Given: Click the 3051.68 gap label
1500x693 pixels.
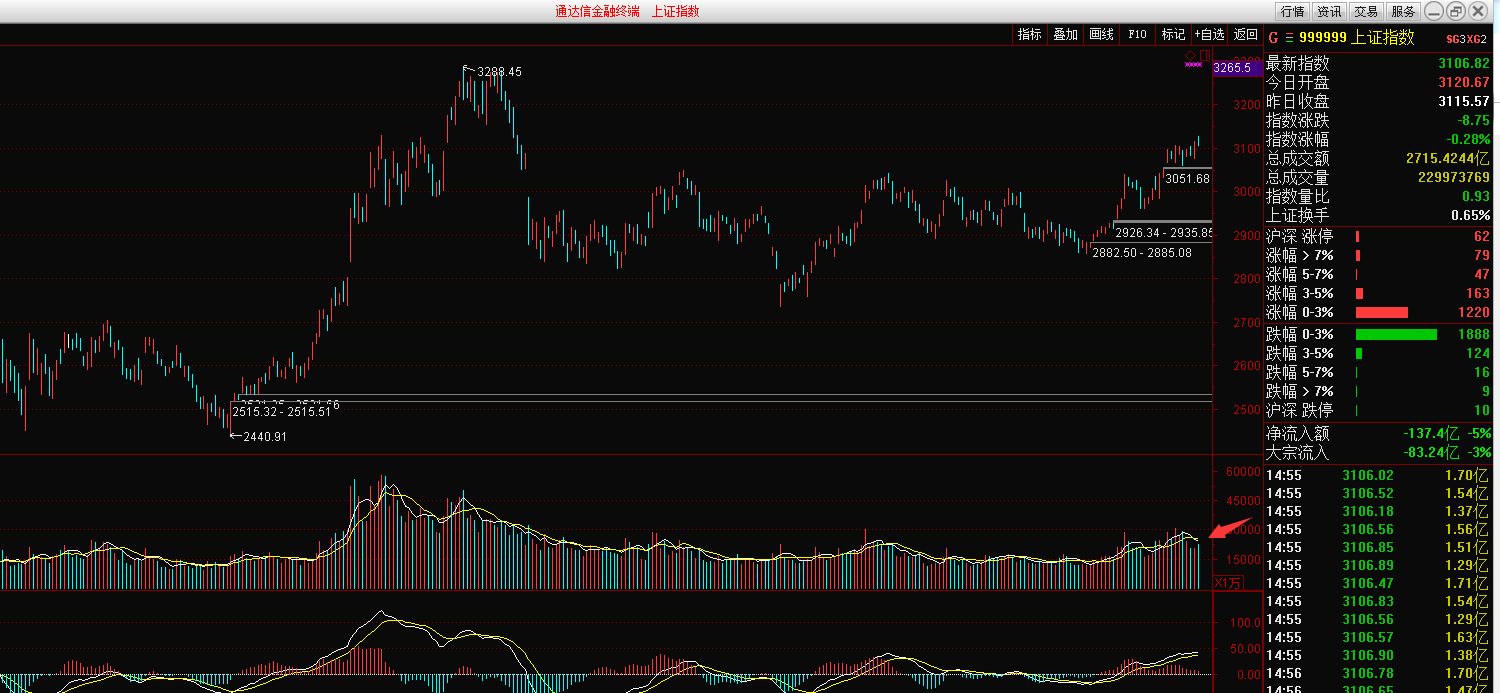Looking at the screenshot, I should [x=1187, y=179].
